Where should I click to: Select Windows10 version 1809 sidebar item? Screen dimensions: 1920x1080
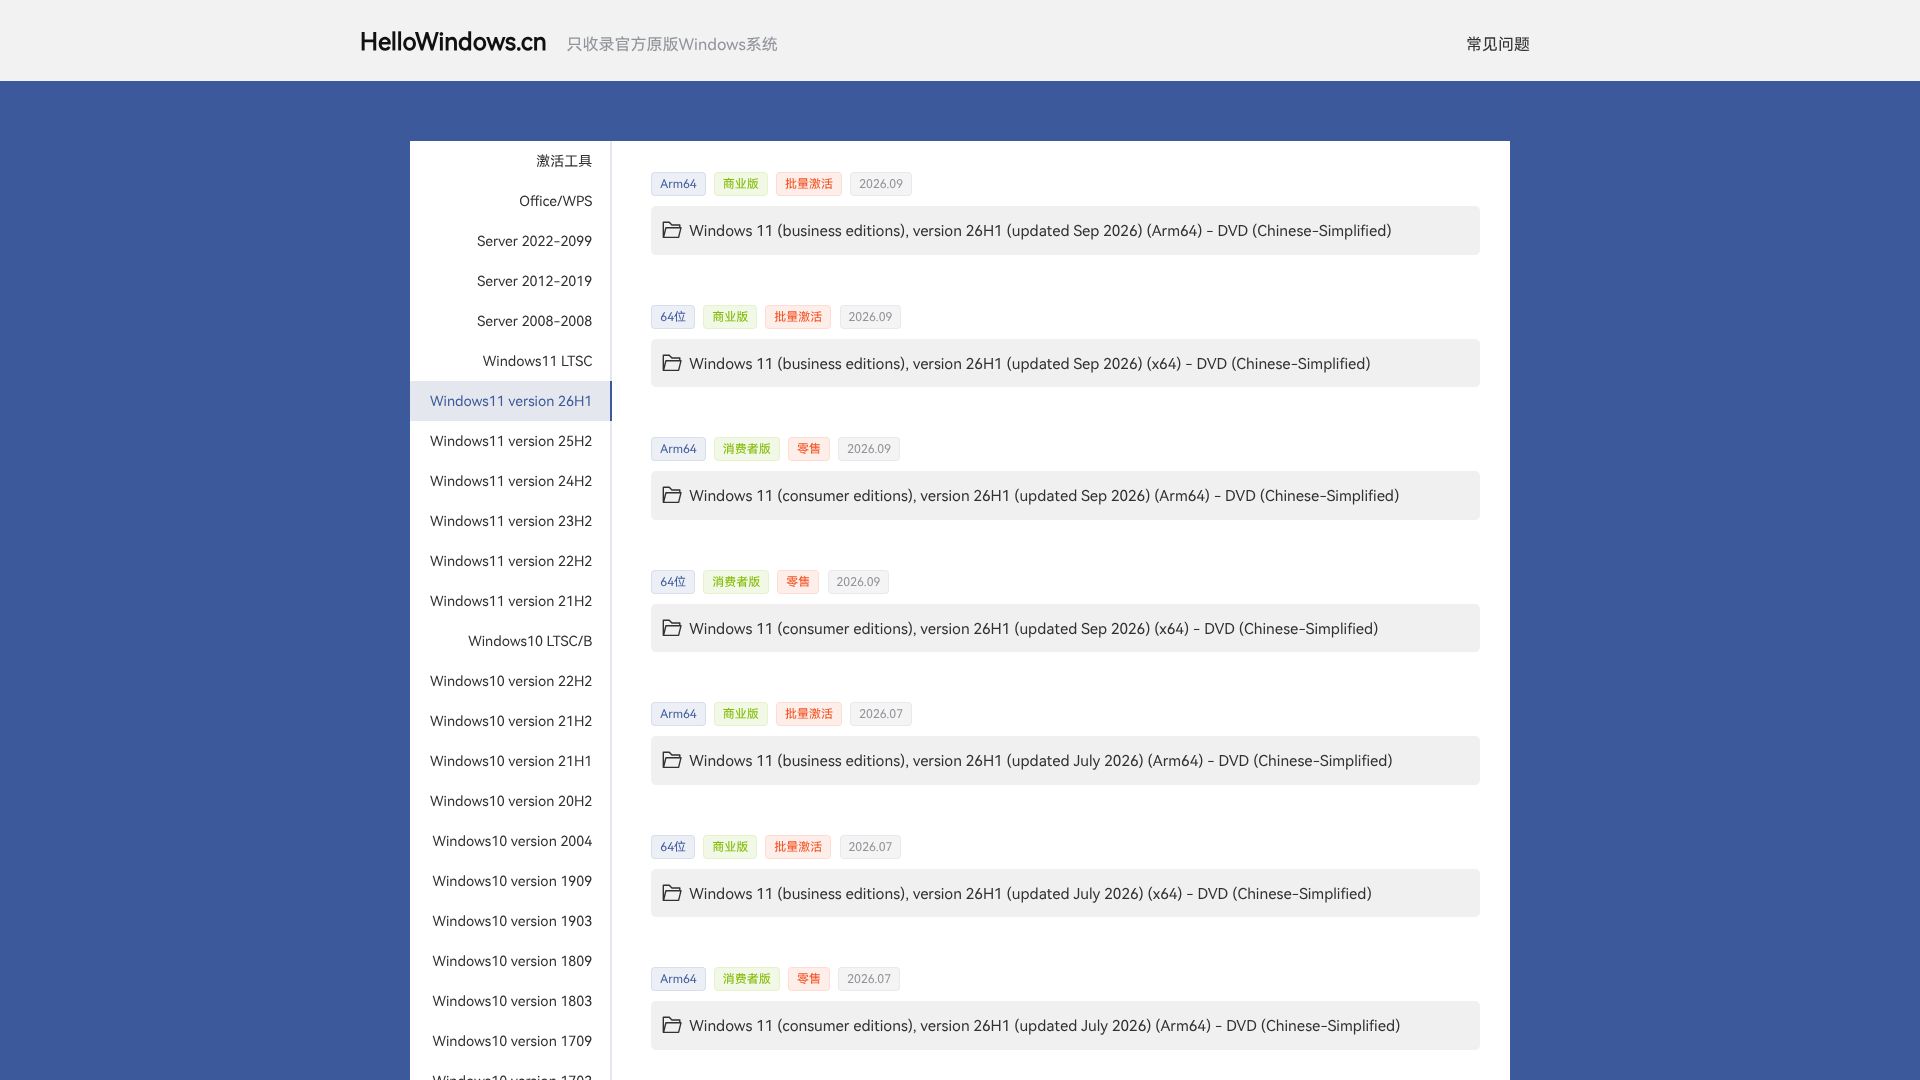(510, 961)
